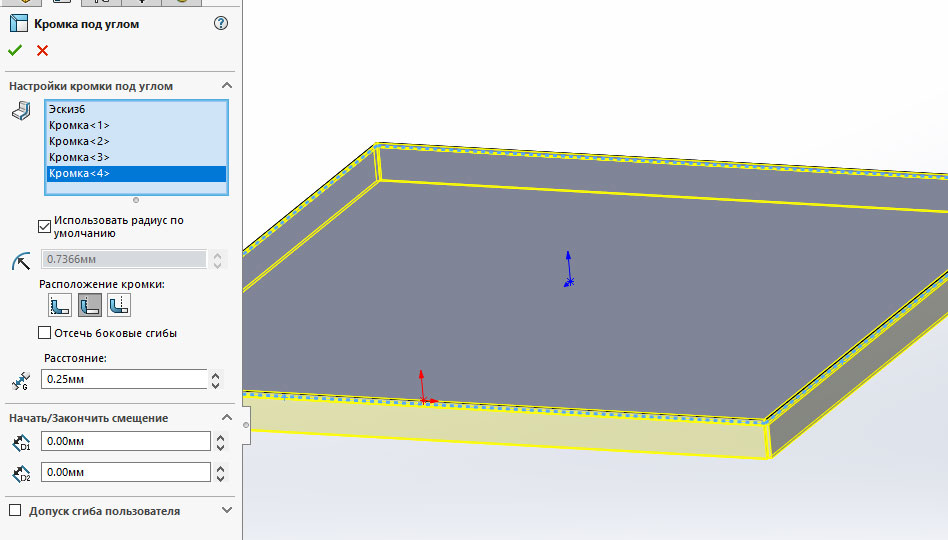Open help for Кромка под углом
948x540 pixels.
pyautogui.click(x=221, y=24)
